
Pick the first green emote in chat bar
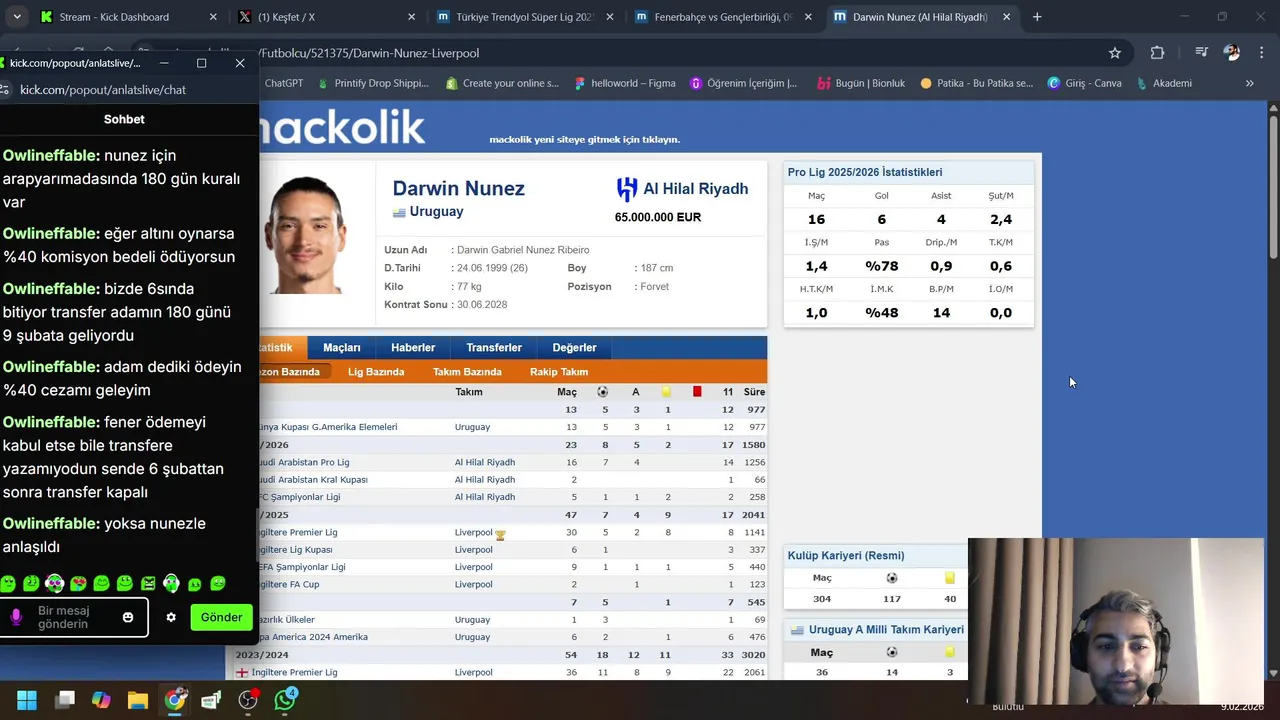point(8,583)
